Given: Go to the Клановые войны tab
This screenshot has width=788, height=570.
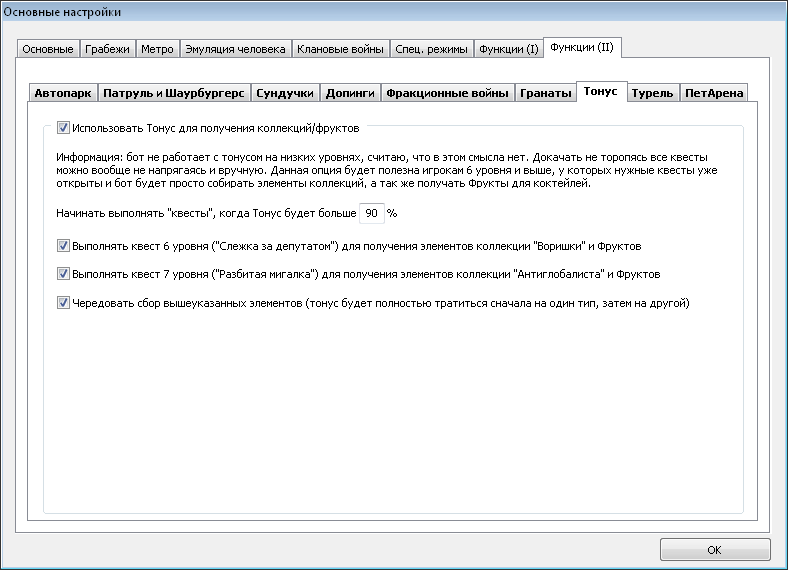Looking at the screenshot, I should click(x=340, y=49).
